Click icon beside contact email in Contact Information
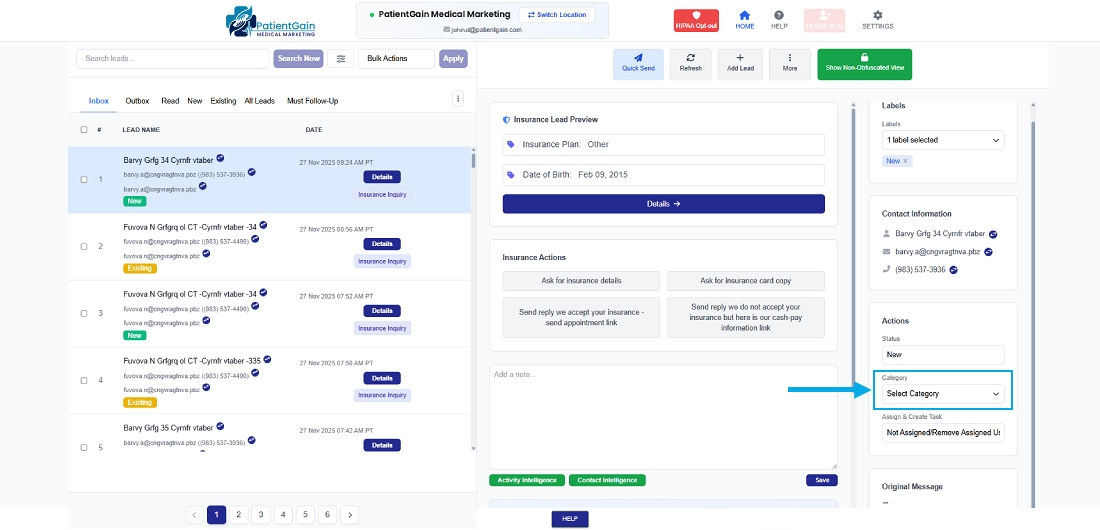The image size is (1100, 530). pyautogui.click(x=988, y=251)
